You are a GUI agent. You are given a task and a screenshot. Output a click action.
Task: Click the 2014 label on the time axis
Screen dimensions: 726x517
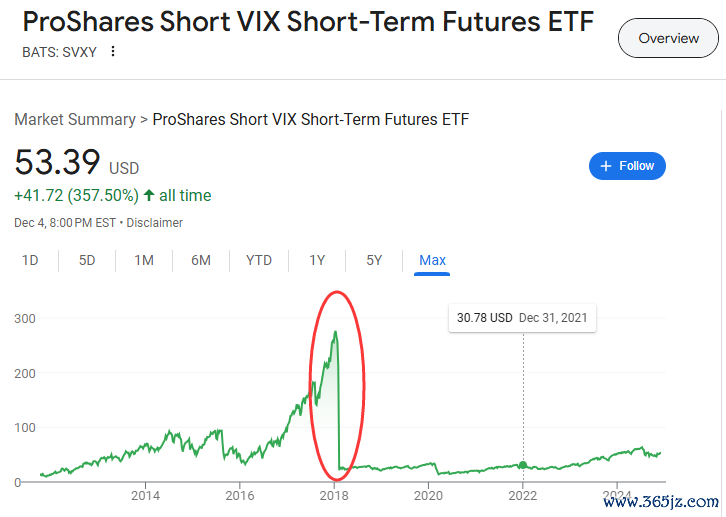pos(145,496)
